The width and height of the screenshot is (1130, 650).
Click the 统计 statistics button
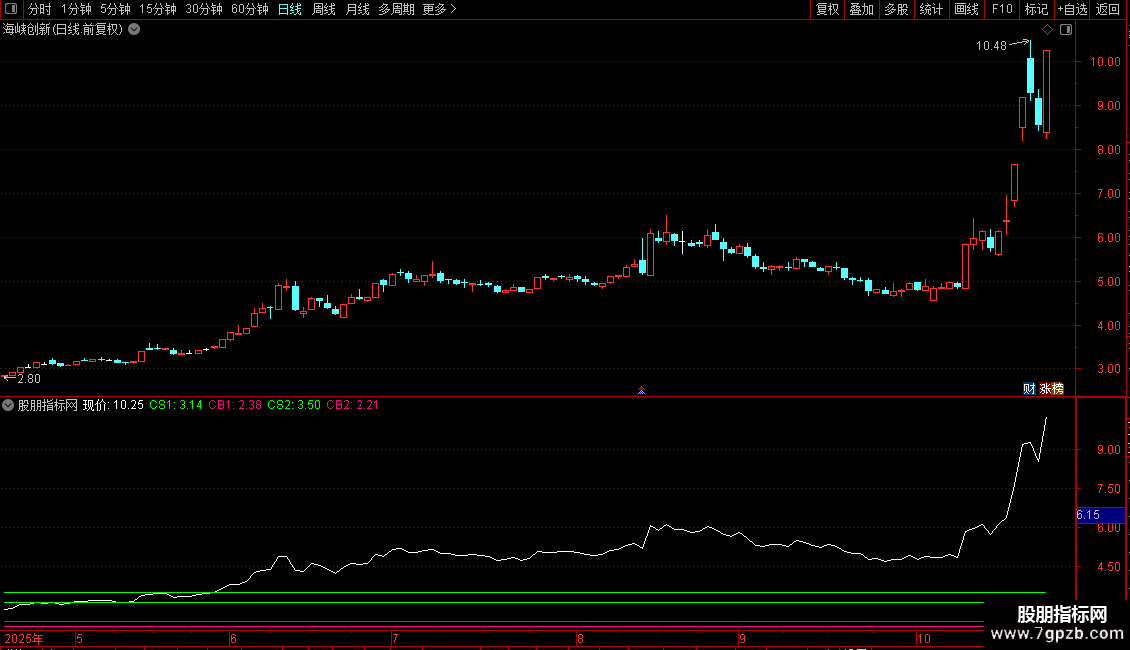pyautogui.click(x=931, y=9)
